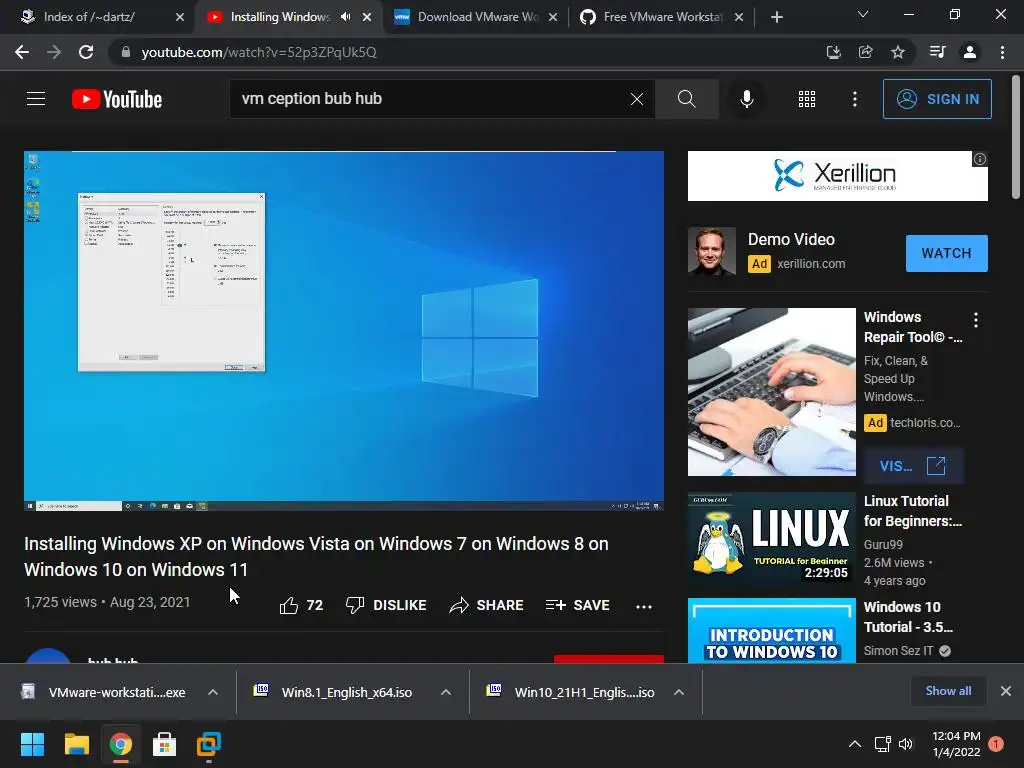Open File Explorer from the taskbar
1024x768 pixels.
coord(76,744)
